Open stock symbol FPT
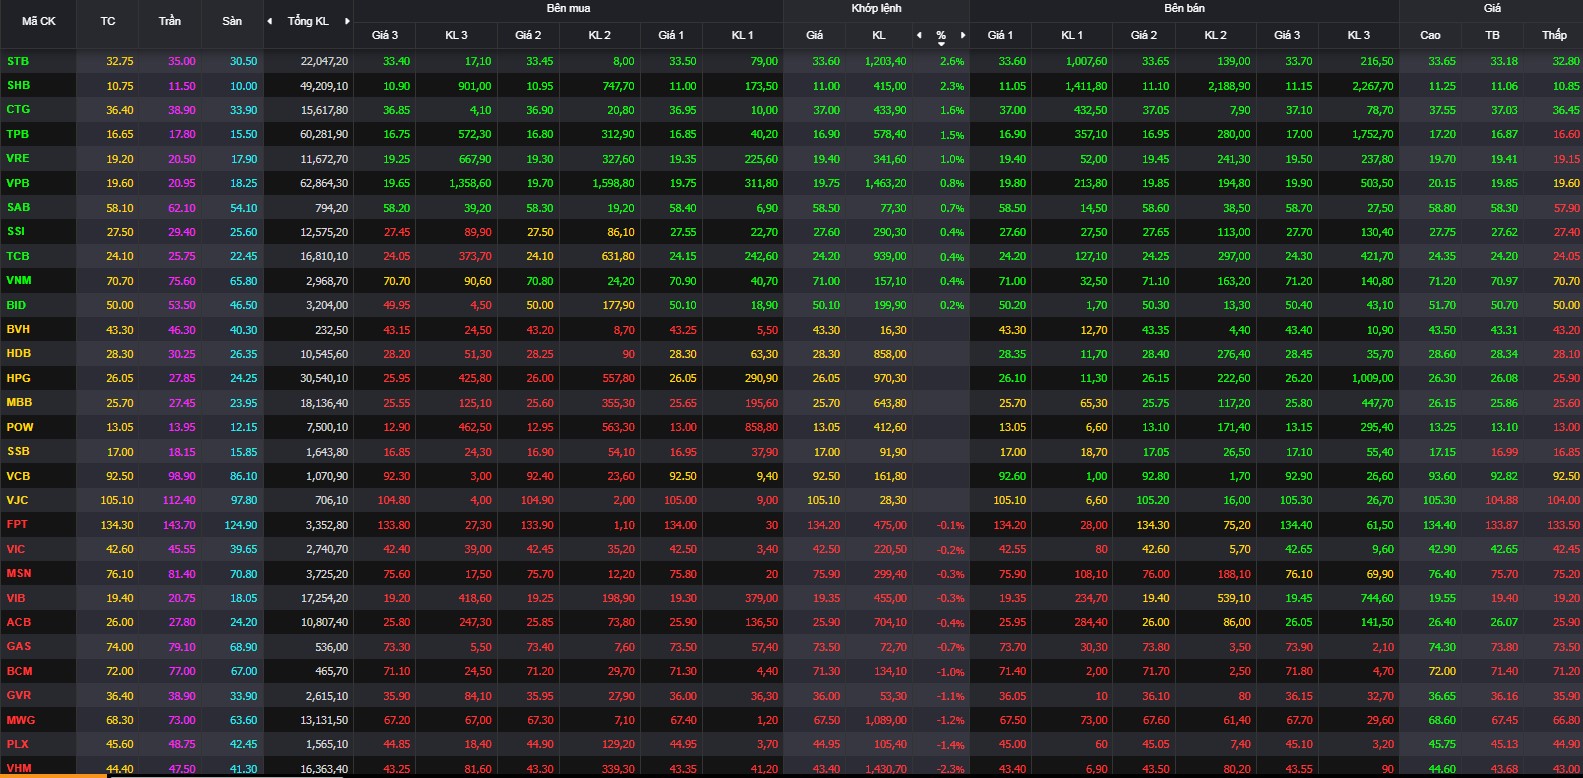The height and width of the screenshot is (778, 1583). [17, 524]
